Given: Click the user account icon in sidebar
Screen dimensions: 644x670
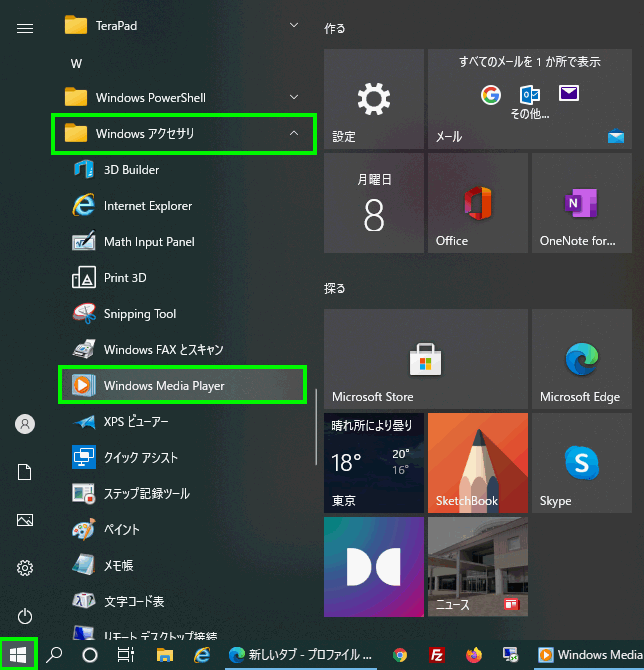Looking at the screenshot, I should [x=25, y=424].
